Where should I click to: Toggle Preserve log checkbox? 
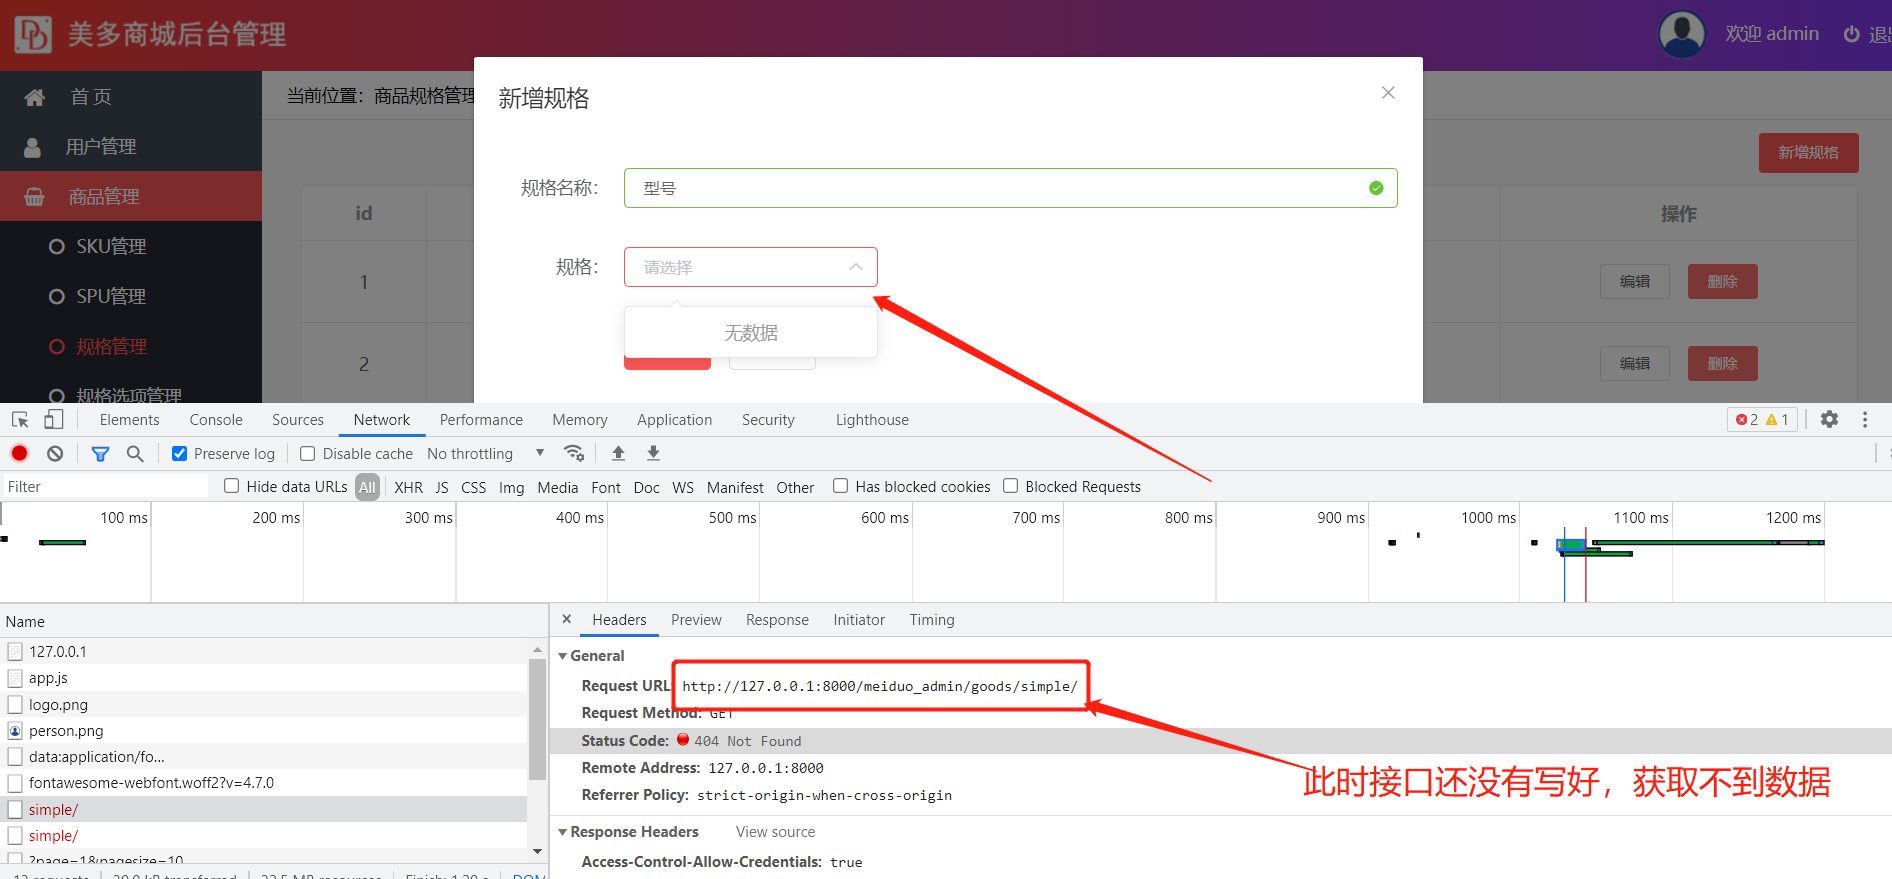(x=180, y=454)
